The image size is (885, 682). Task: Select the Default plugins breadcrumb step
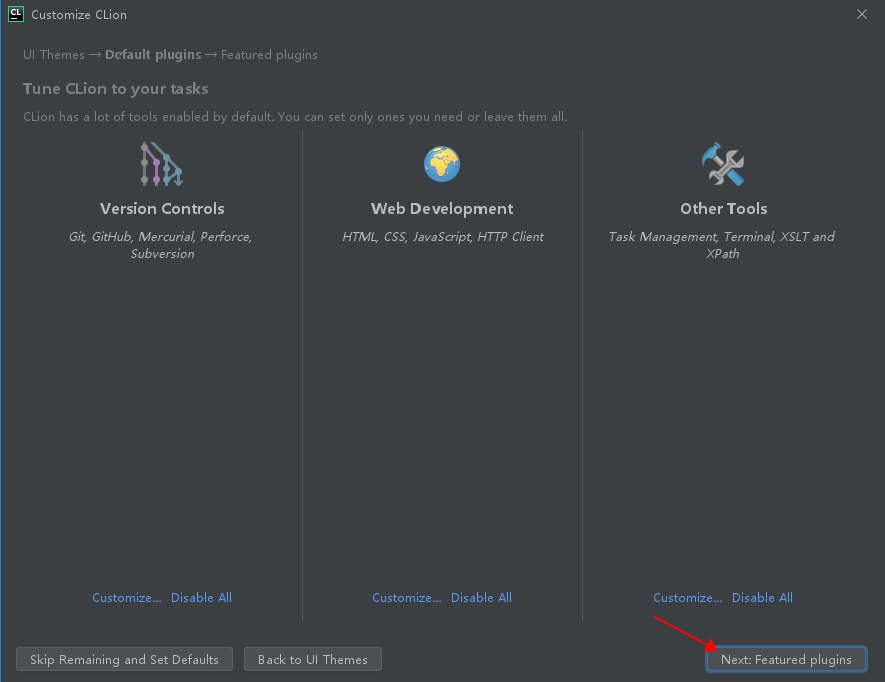click(153, 55)
